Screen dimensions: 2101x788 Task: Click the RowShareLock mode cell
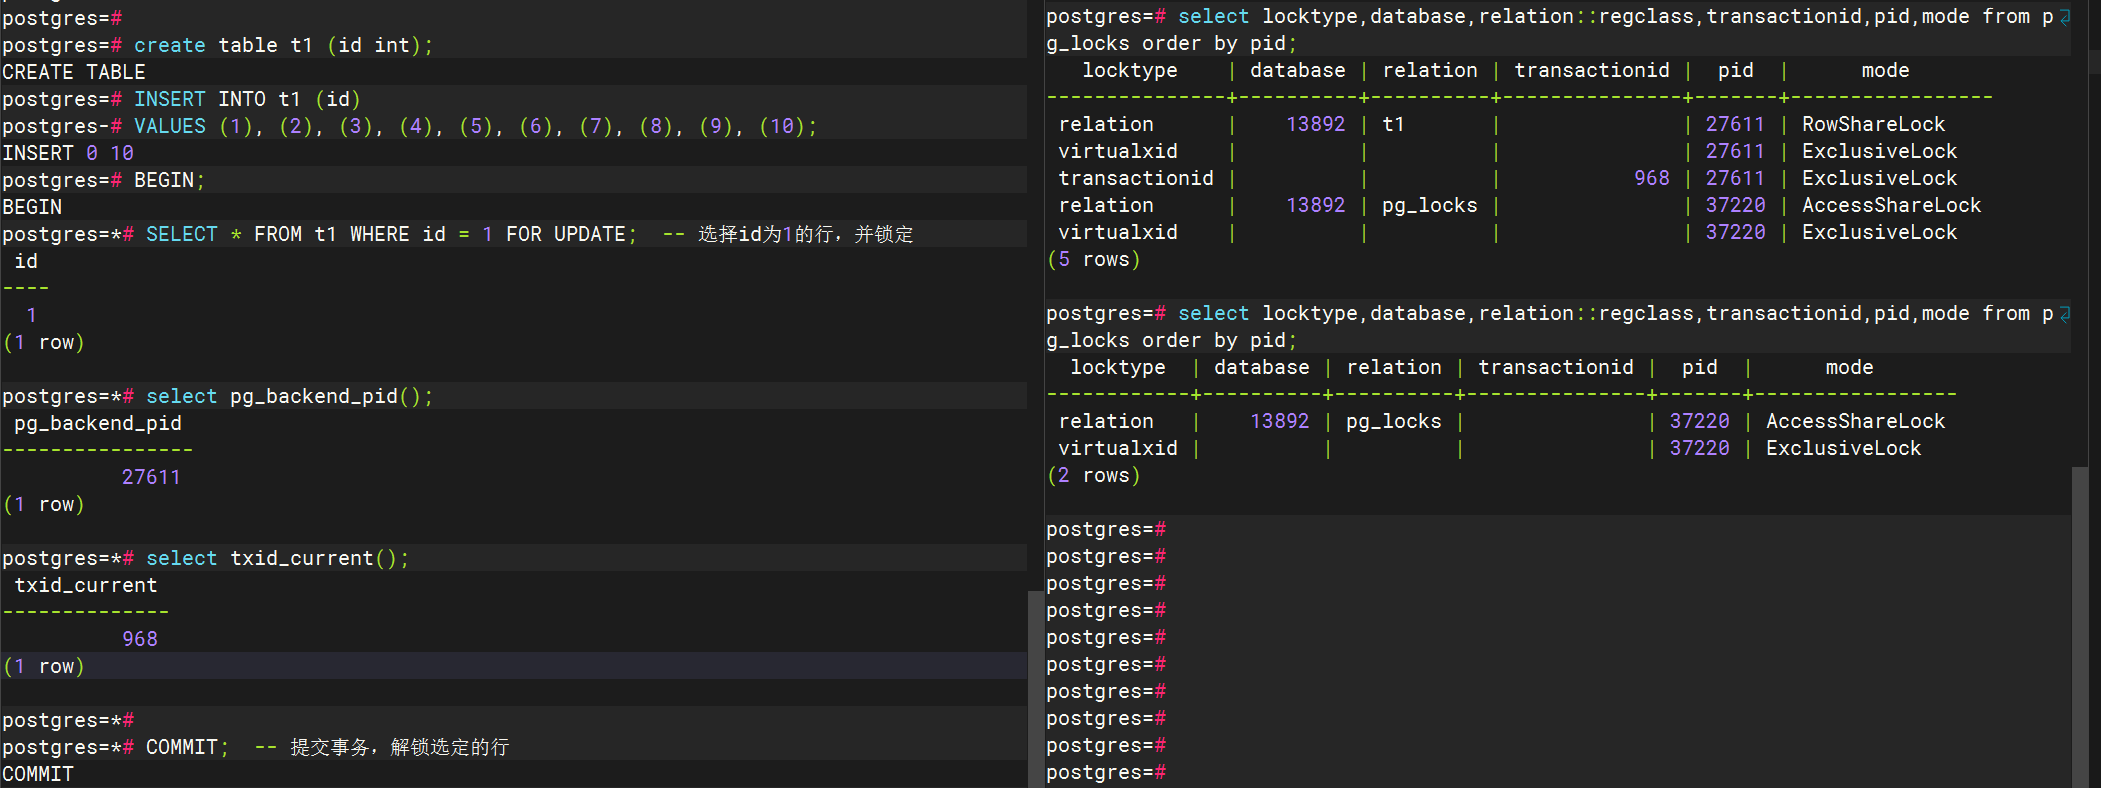pyautogui.click(x=1873, y=125)
